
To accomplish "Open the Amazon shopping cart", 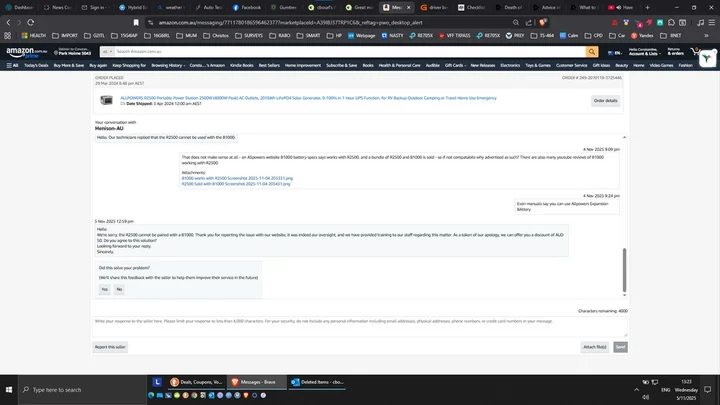I will pos(695,52).
